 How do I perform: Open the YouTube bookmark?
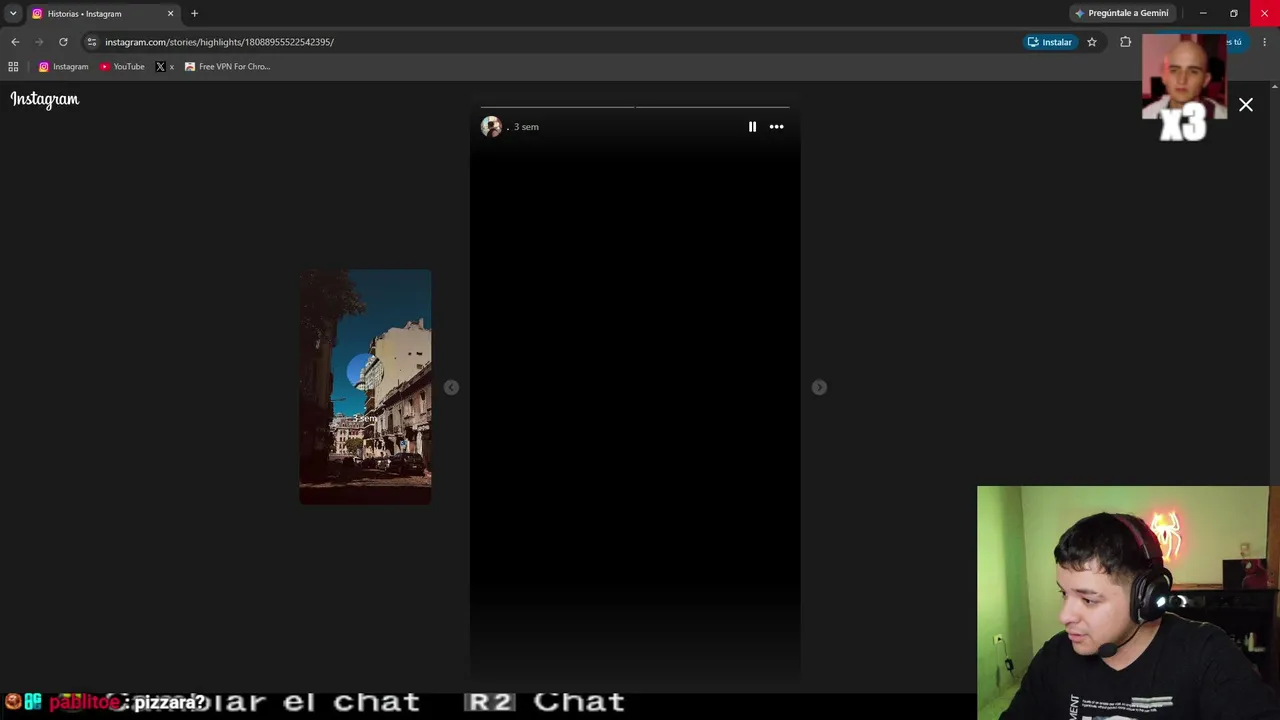(122, 67)
